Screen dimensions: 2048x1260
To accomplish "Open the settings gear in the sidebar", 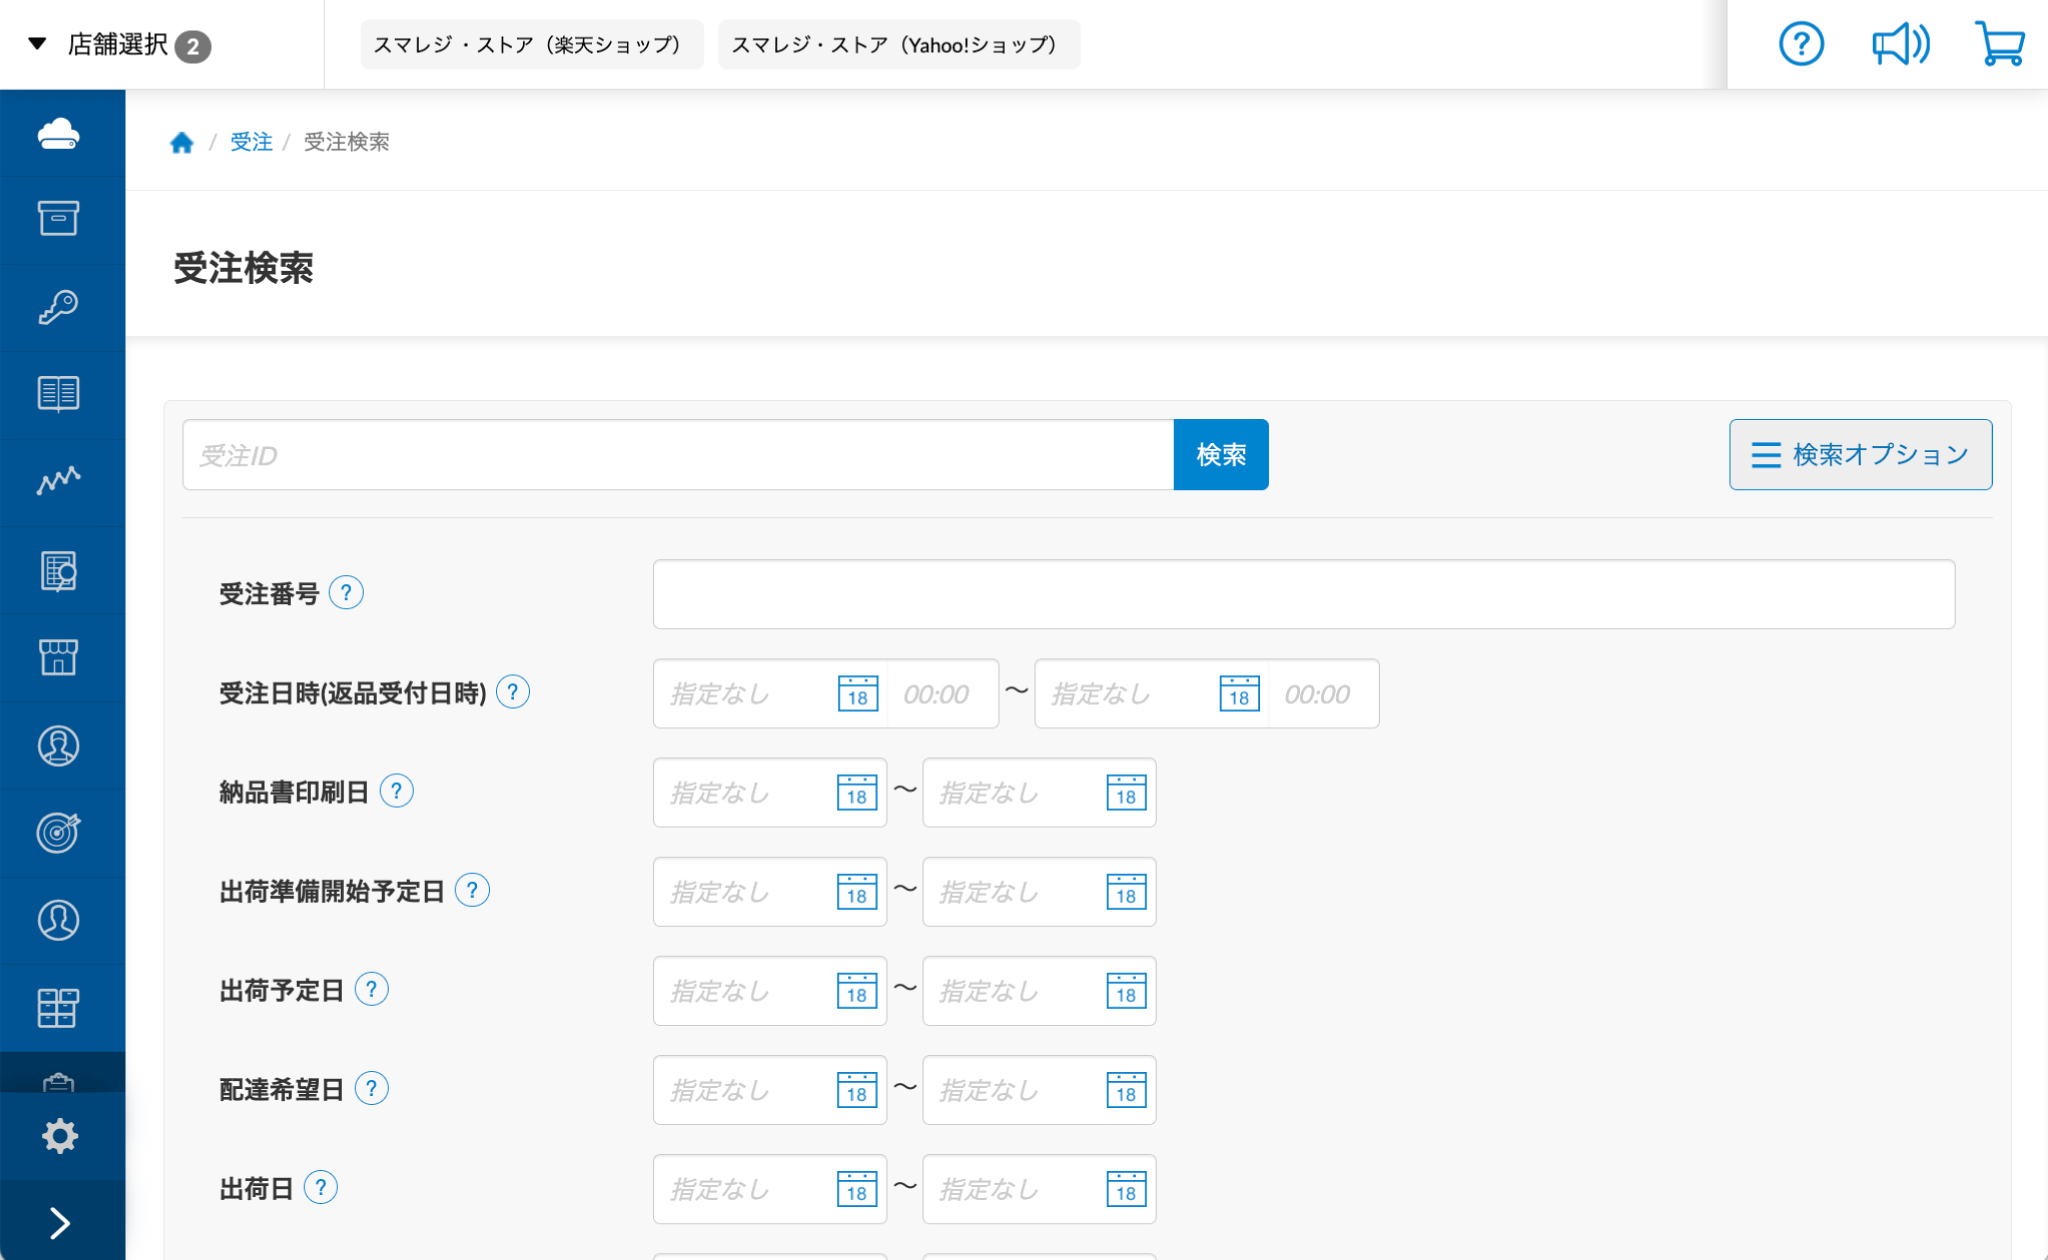I will click(61, 1135).
